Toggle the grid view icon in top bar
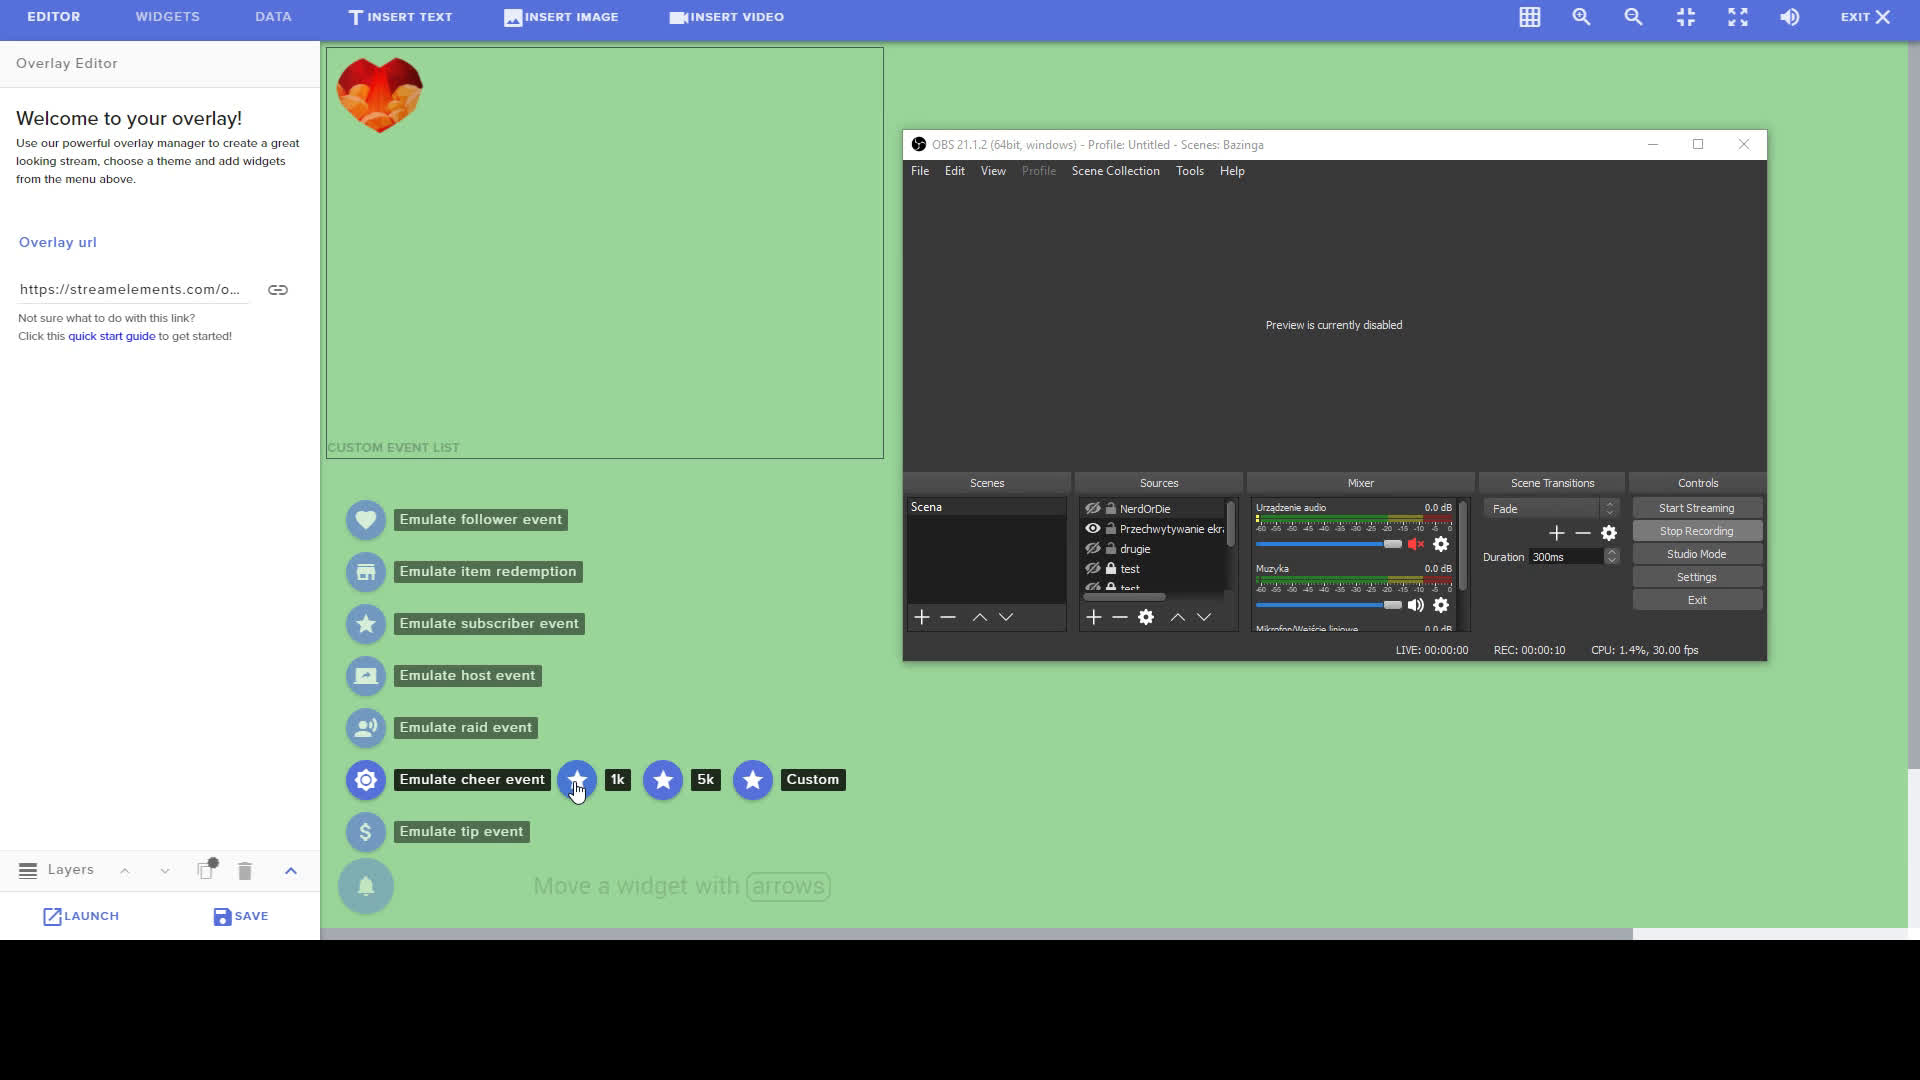Image resolution: width=1920 pixels, height=1080 pixels. (1530, 17)
